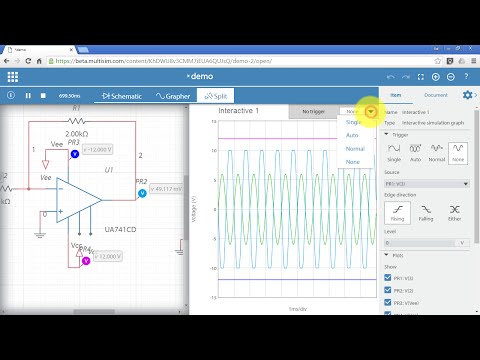Choose Falling edge direction

pyautogui.click(x=426, y=213)
